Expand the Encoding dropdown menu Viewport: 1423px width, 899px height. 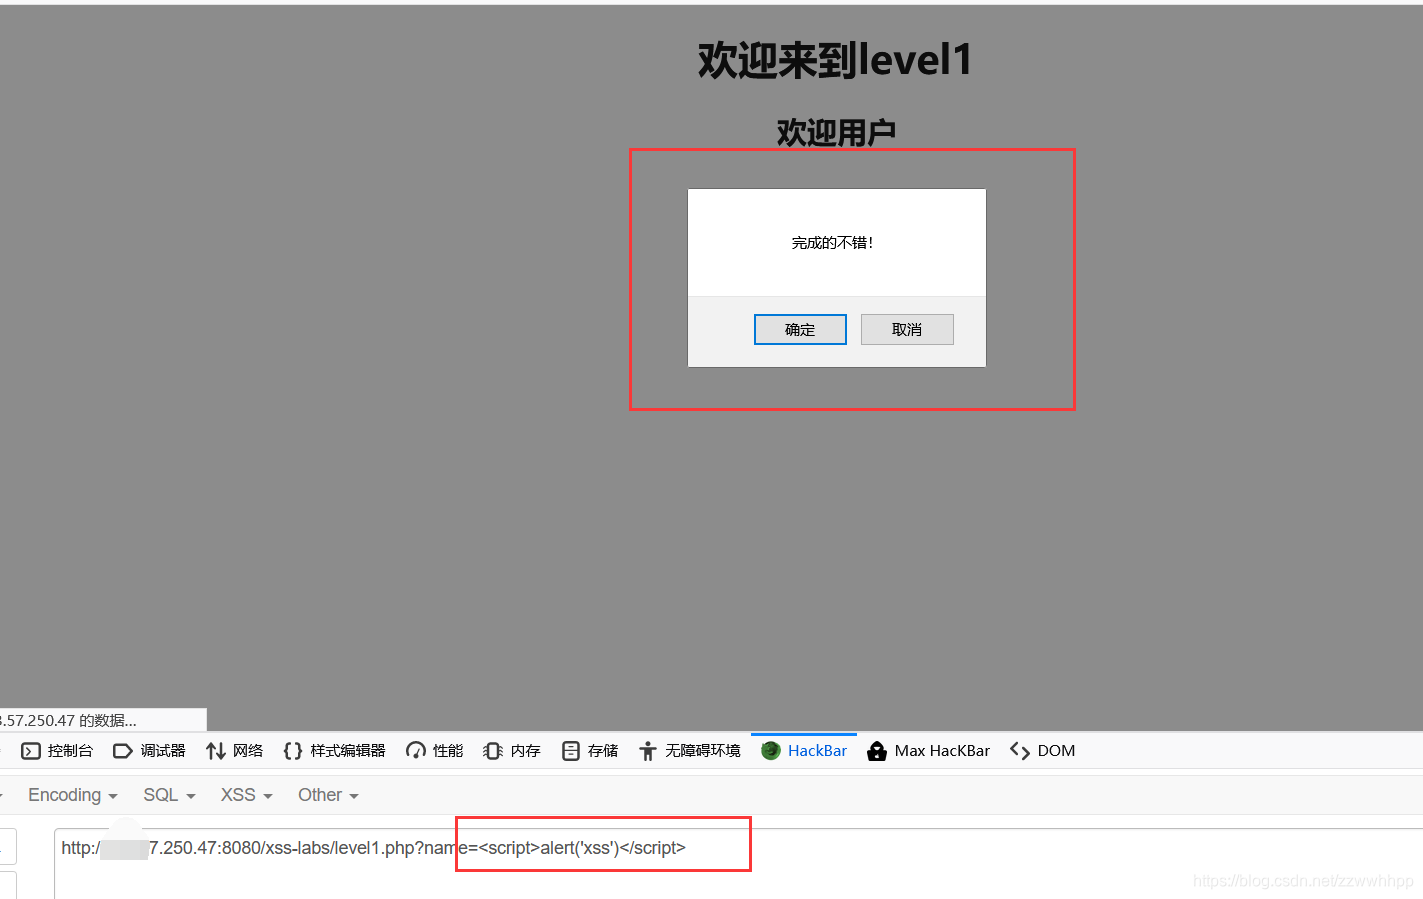pos(73,795)
